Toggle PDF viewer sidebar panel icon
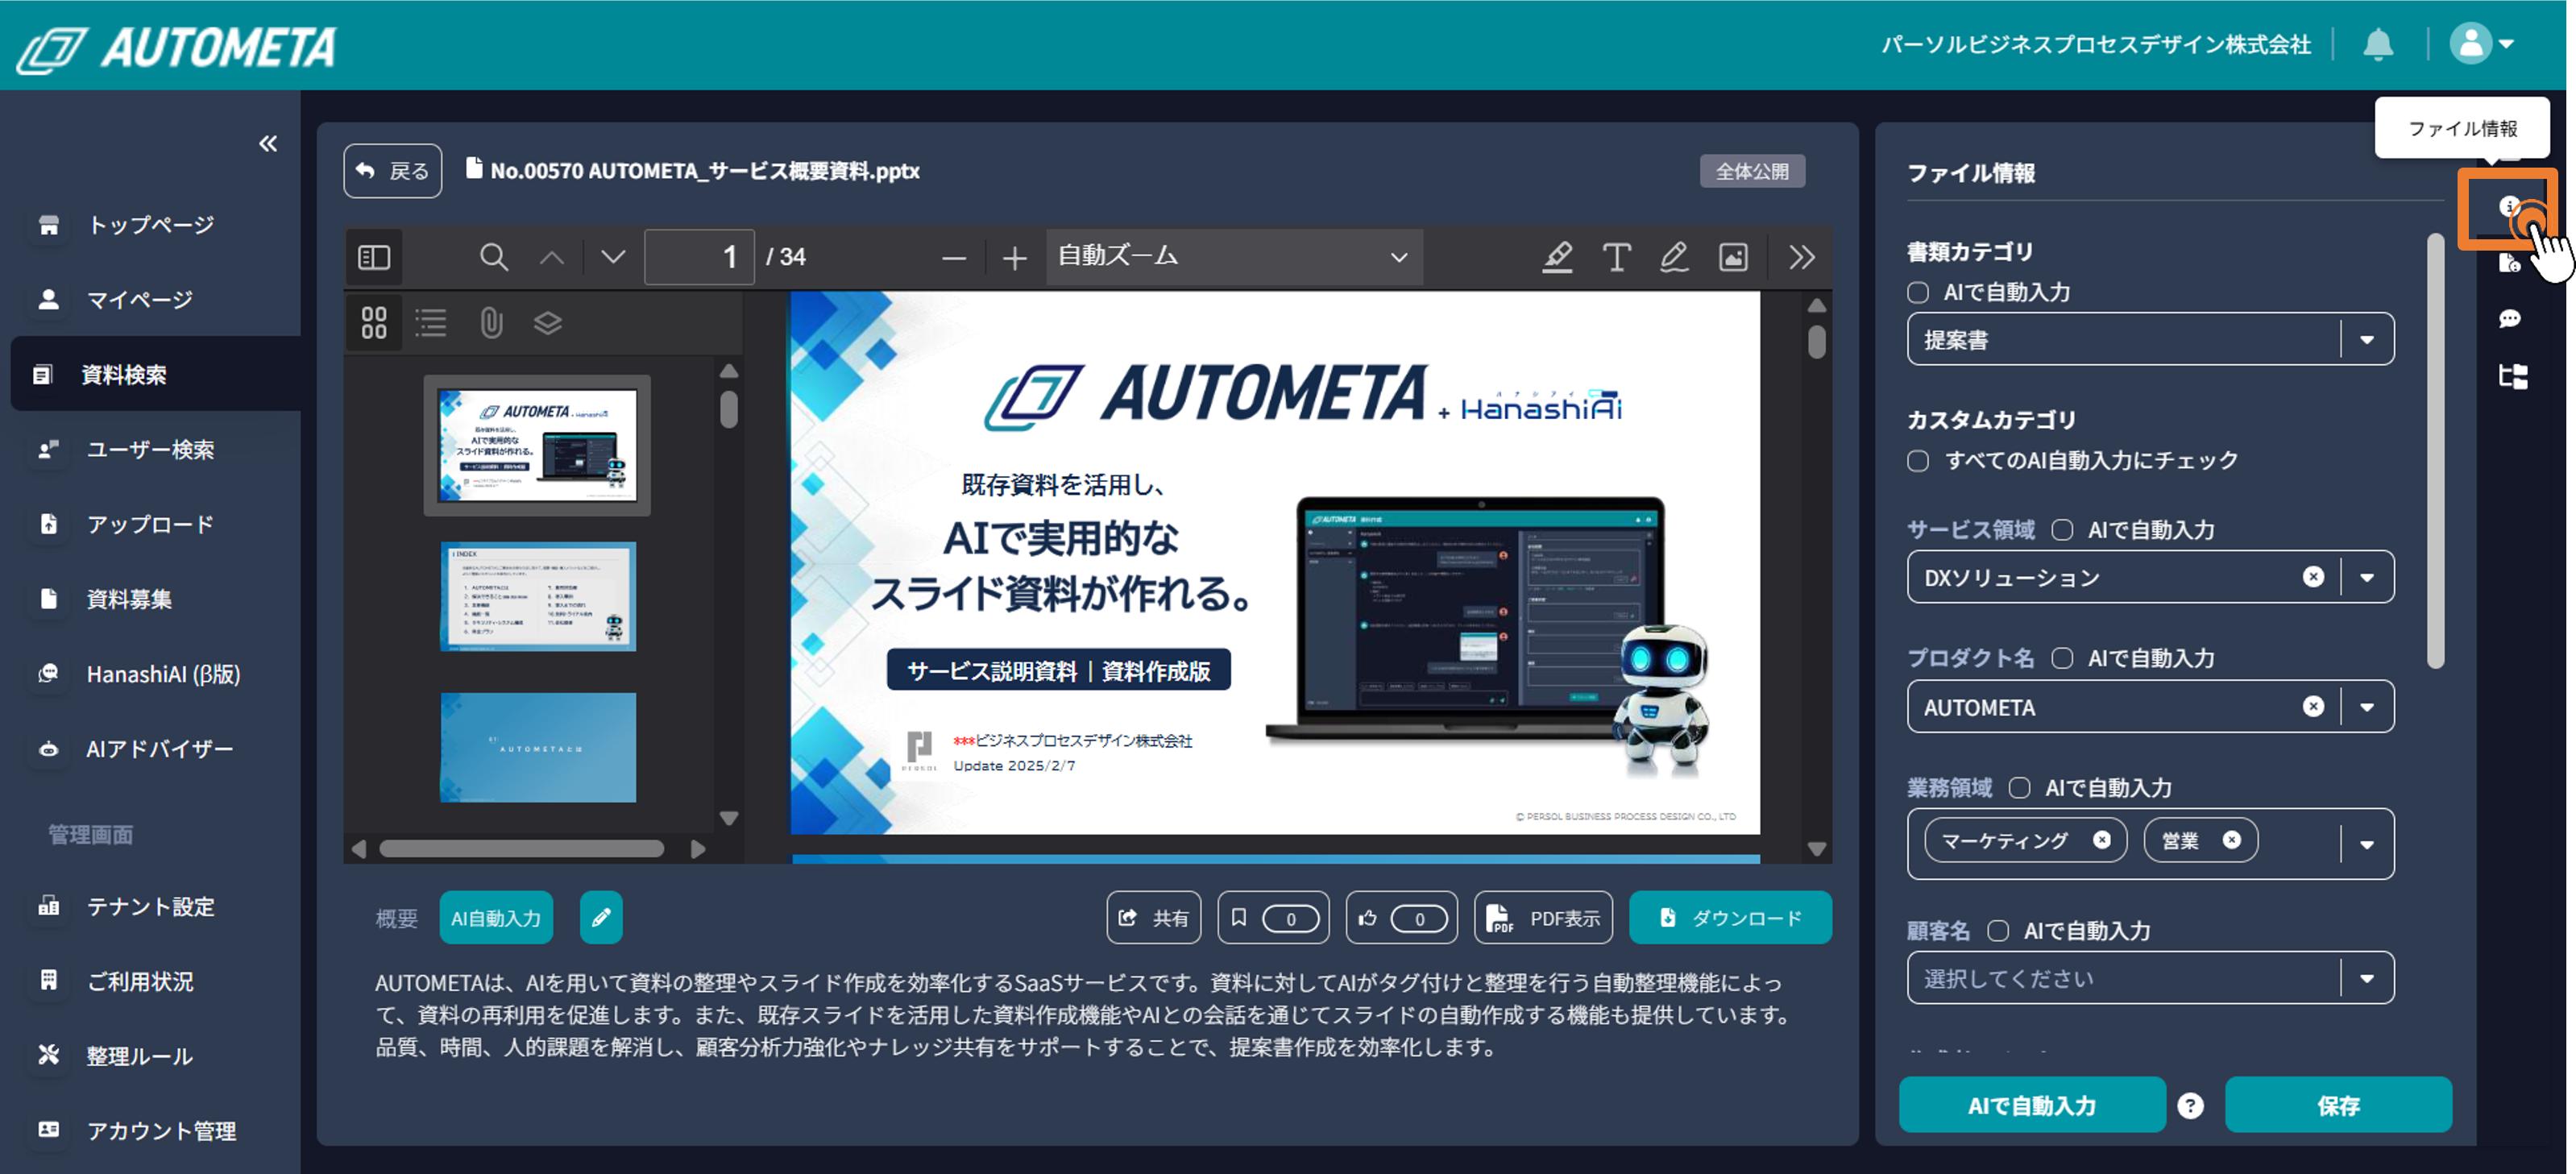The width and height of the screenshot is (2576, 1174). 374,258
